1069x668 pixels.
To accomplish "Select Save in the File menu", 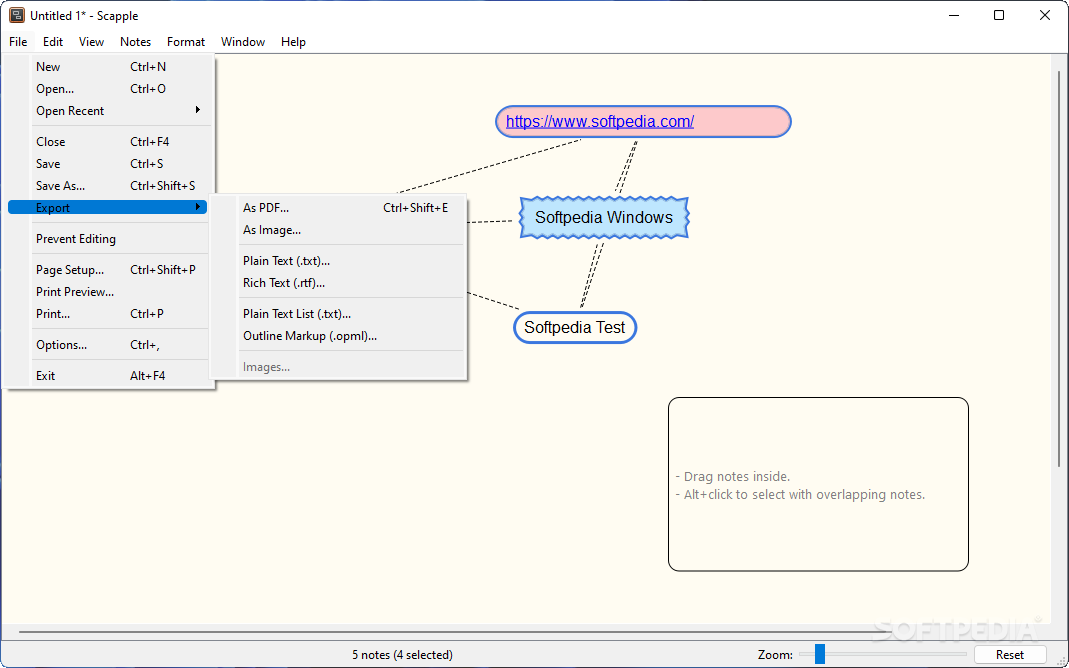I will click(x=108, y=164).
